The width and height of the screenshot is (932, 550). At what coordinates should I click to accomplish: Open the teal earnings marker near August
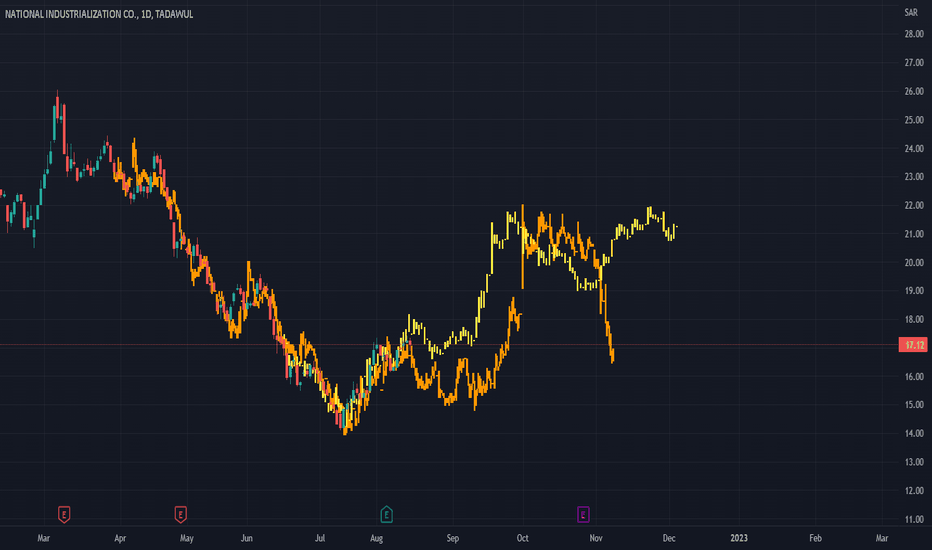coord(386,514)
